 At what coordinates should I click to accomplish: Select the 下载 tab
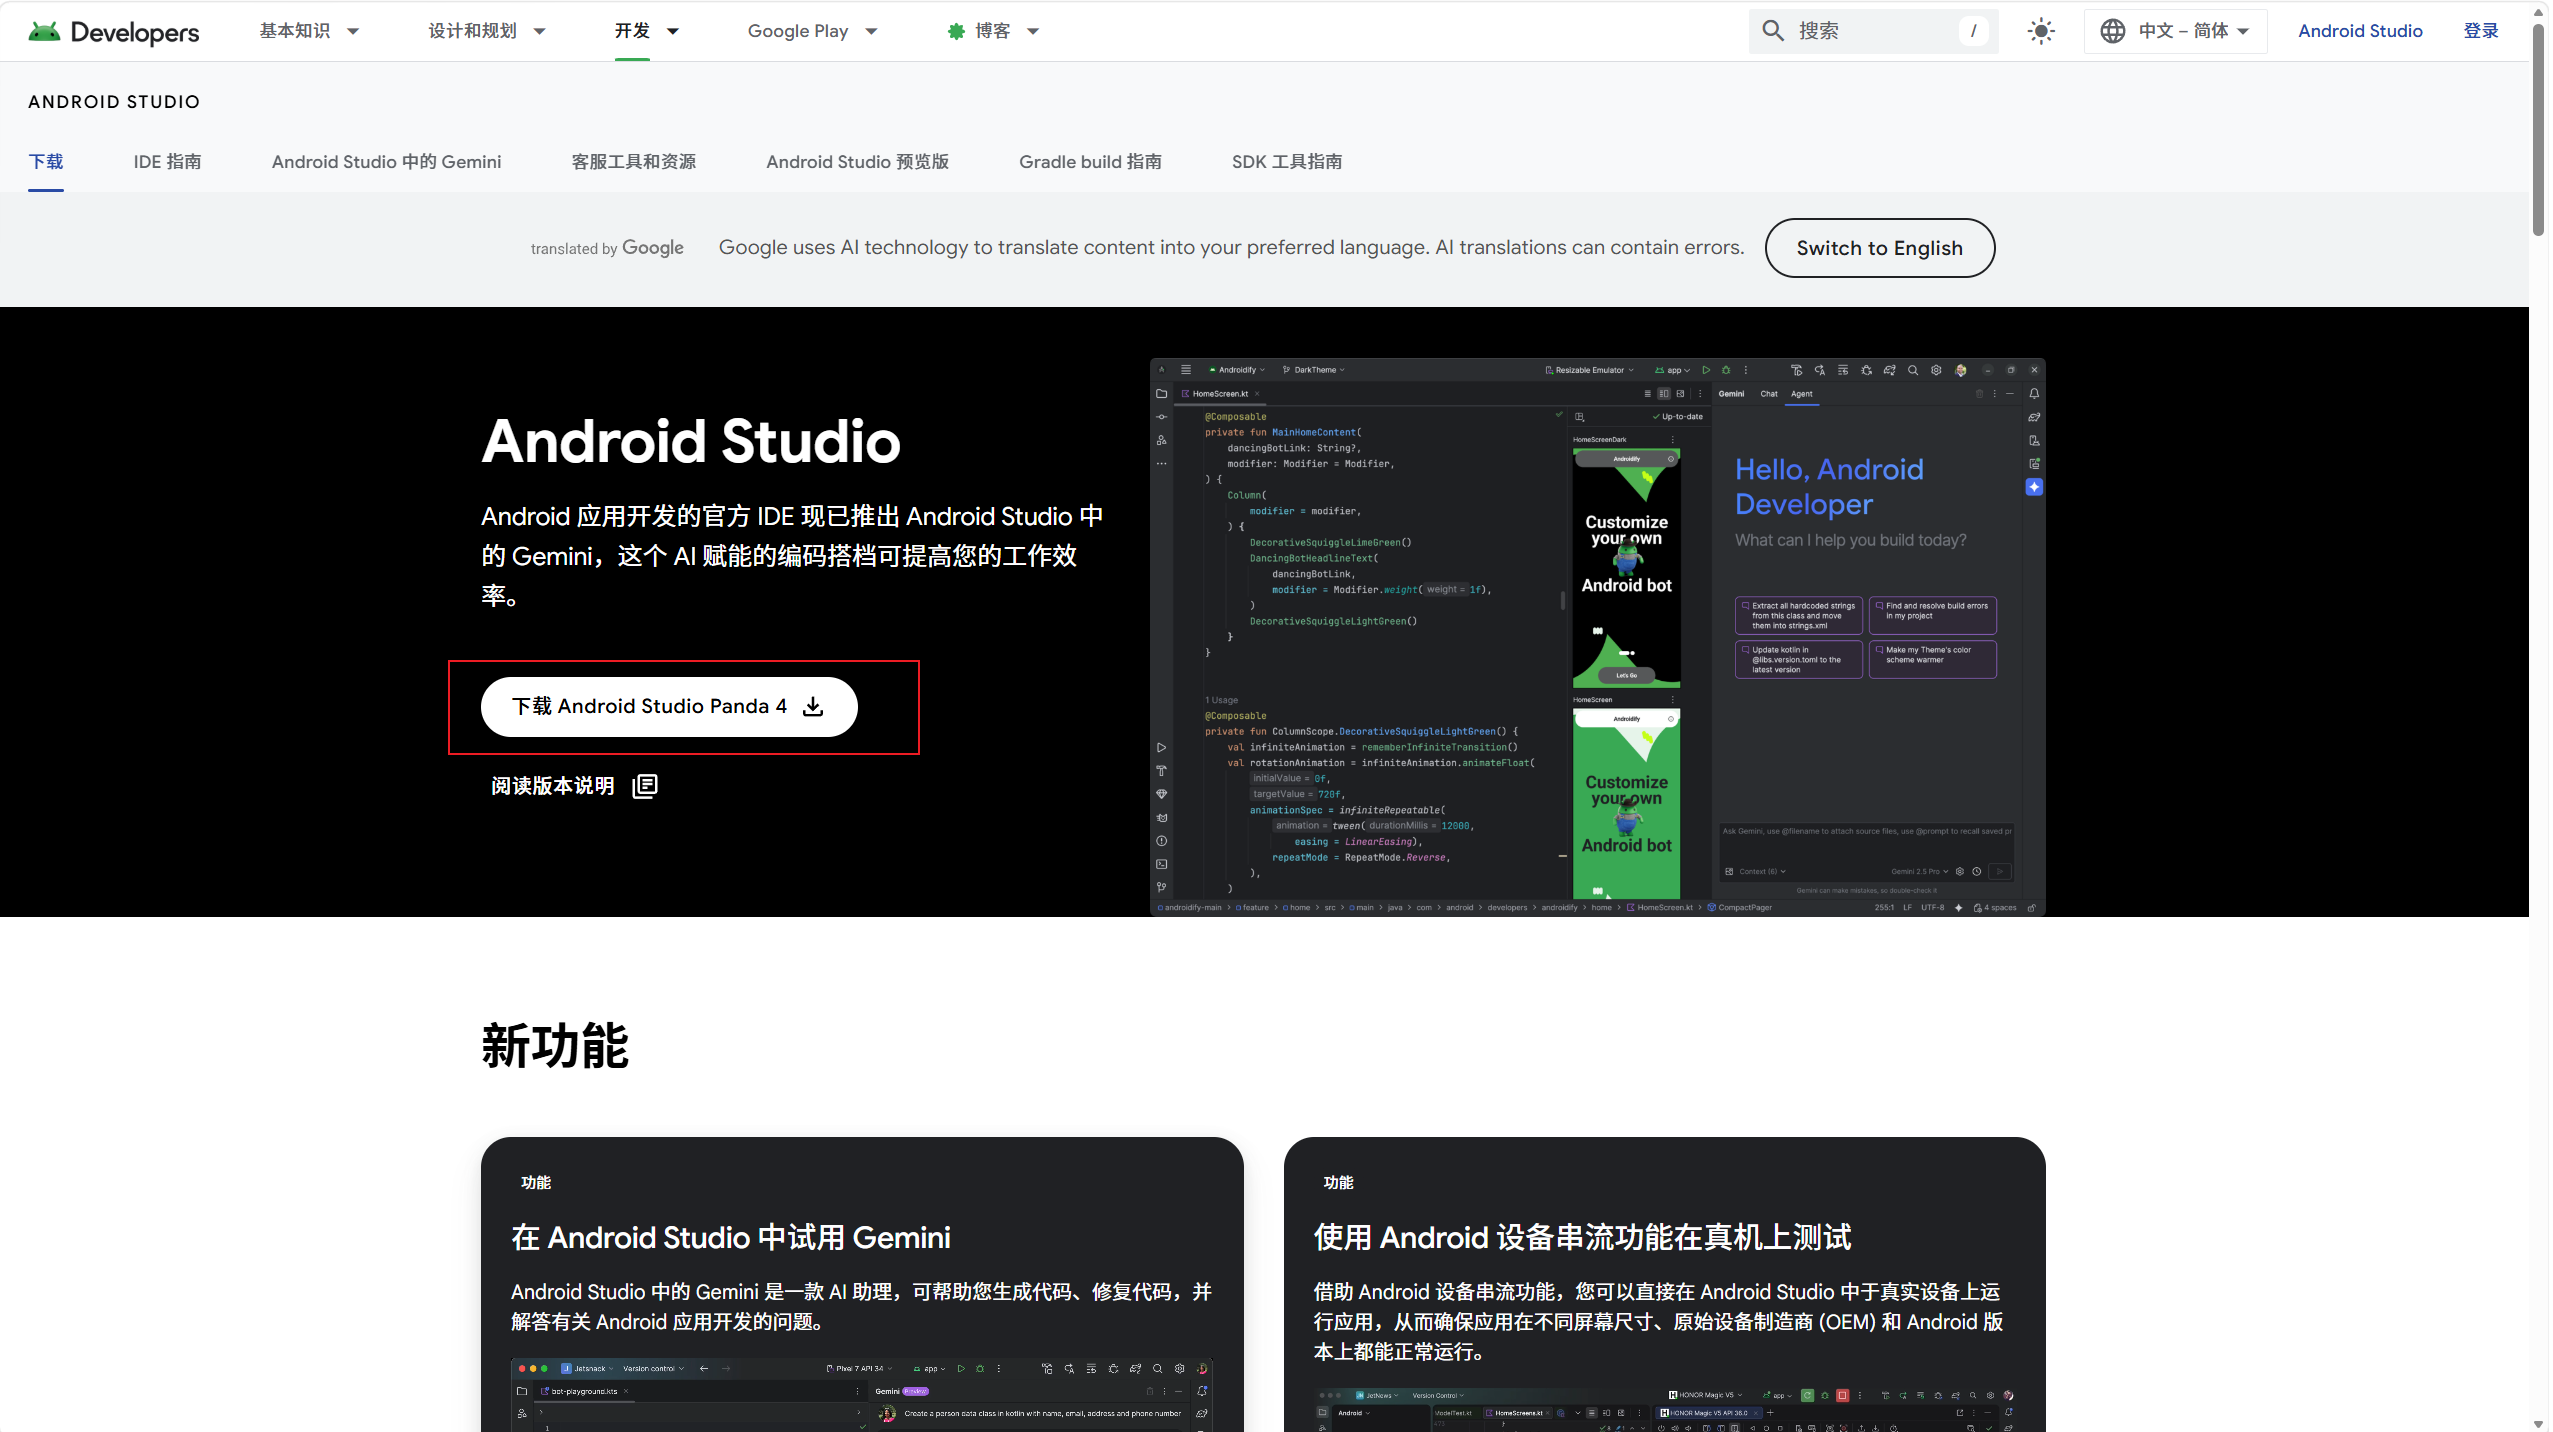[46, 162]
